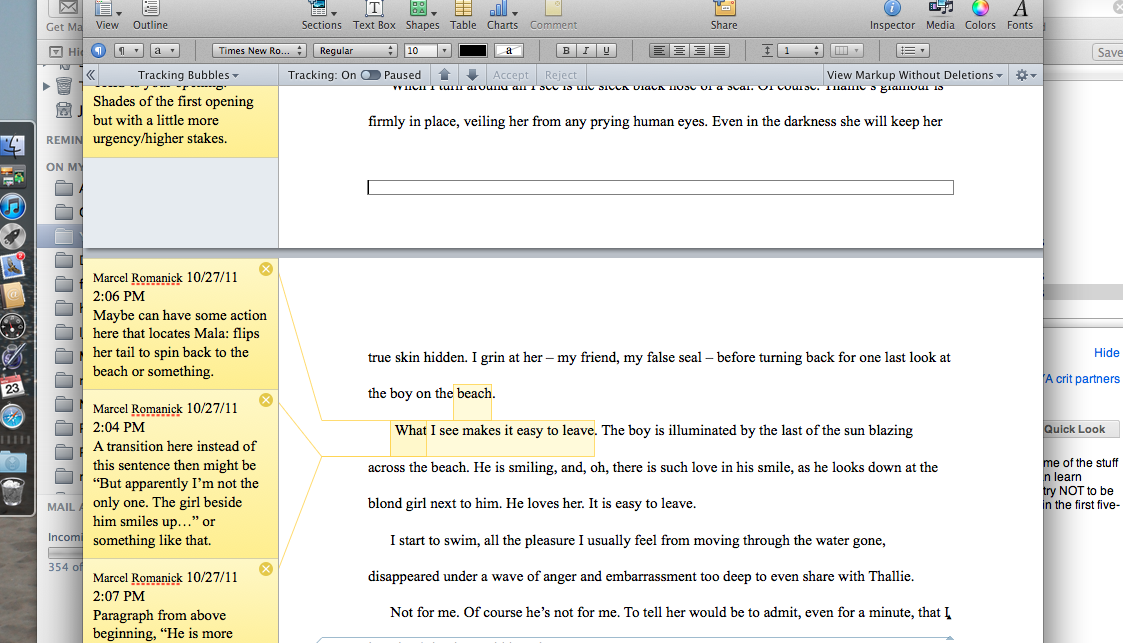
Task: Open the line spacing value dropdown
Action: tap(801, 51)
